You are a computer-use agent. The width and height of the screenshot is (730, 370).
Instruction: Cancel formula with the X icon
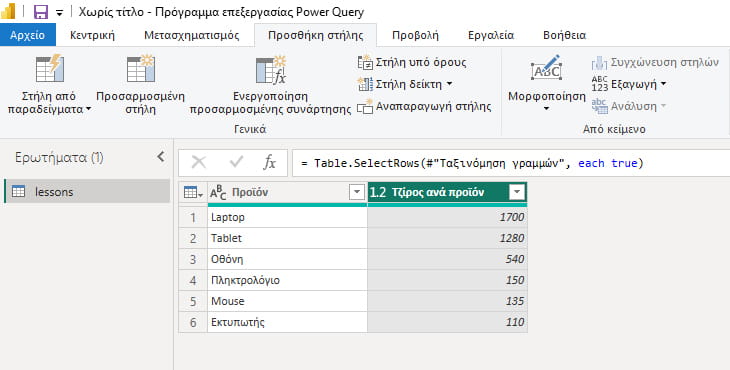[x=199, y=162]
